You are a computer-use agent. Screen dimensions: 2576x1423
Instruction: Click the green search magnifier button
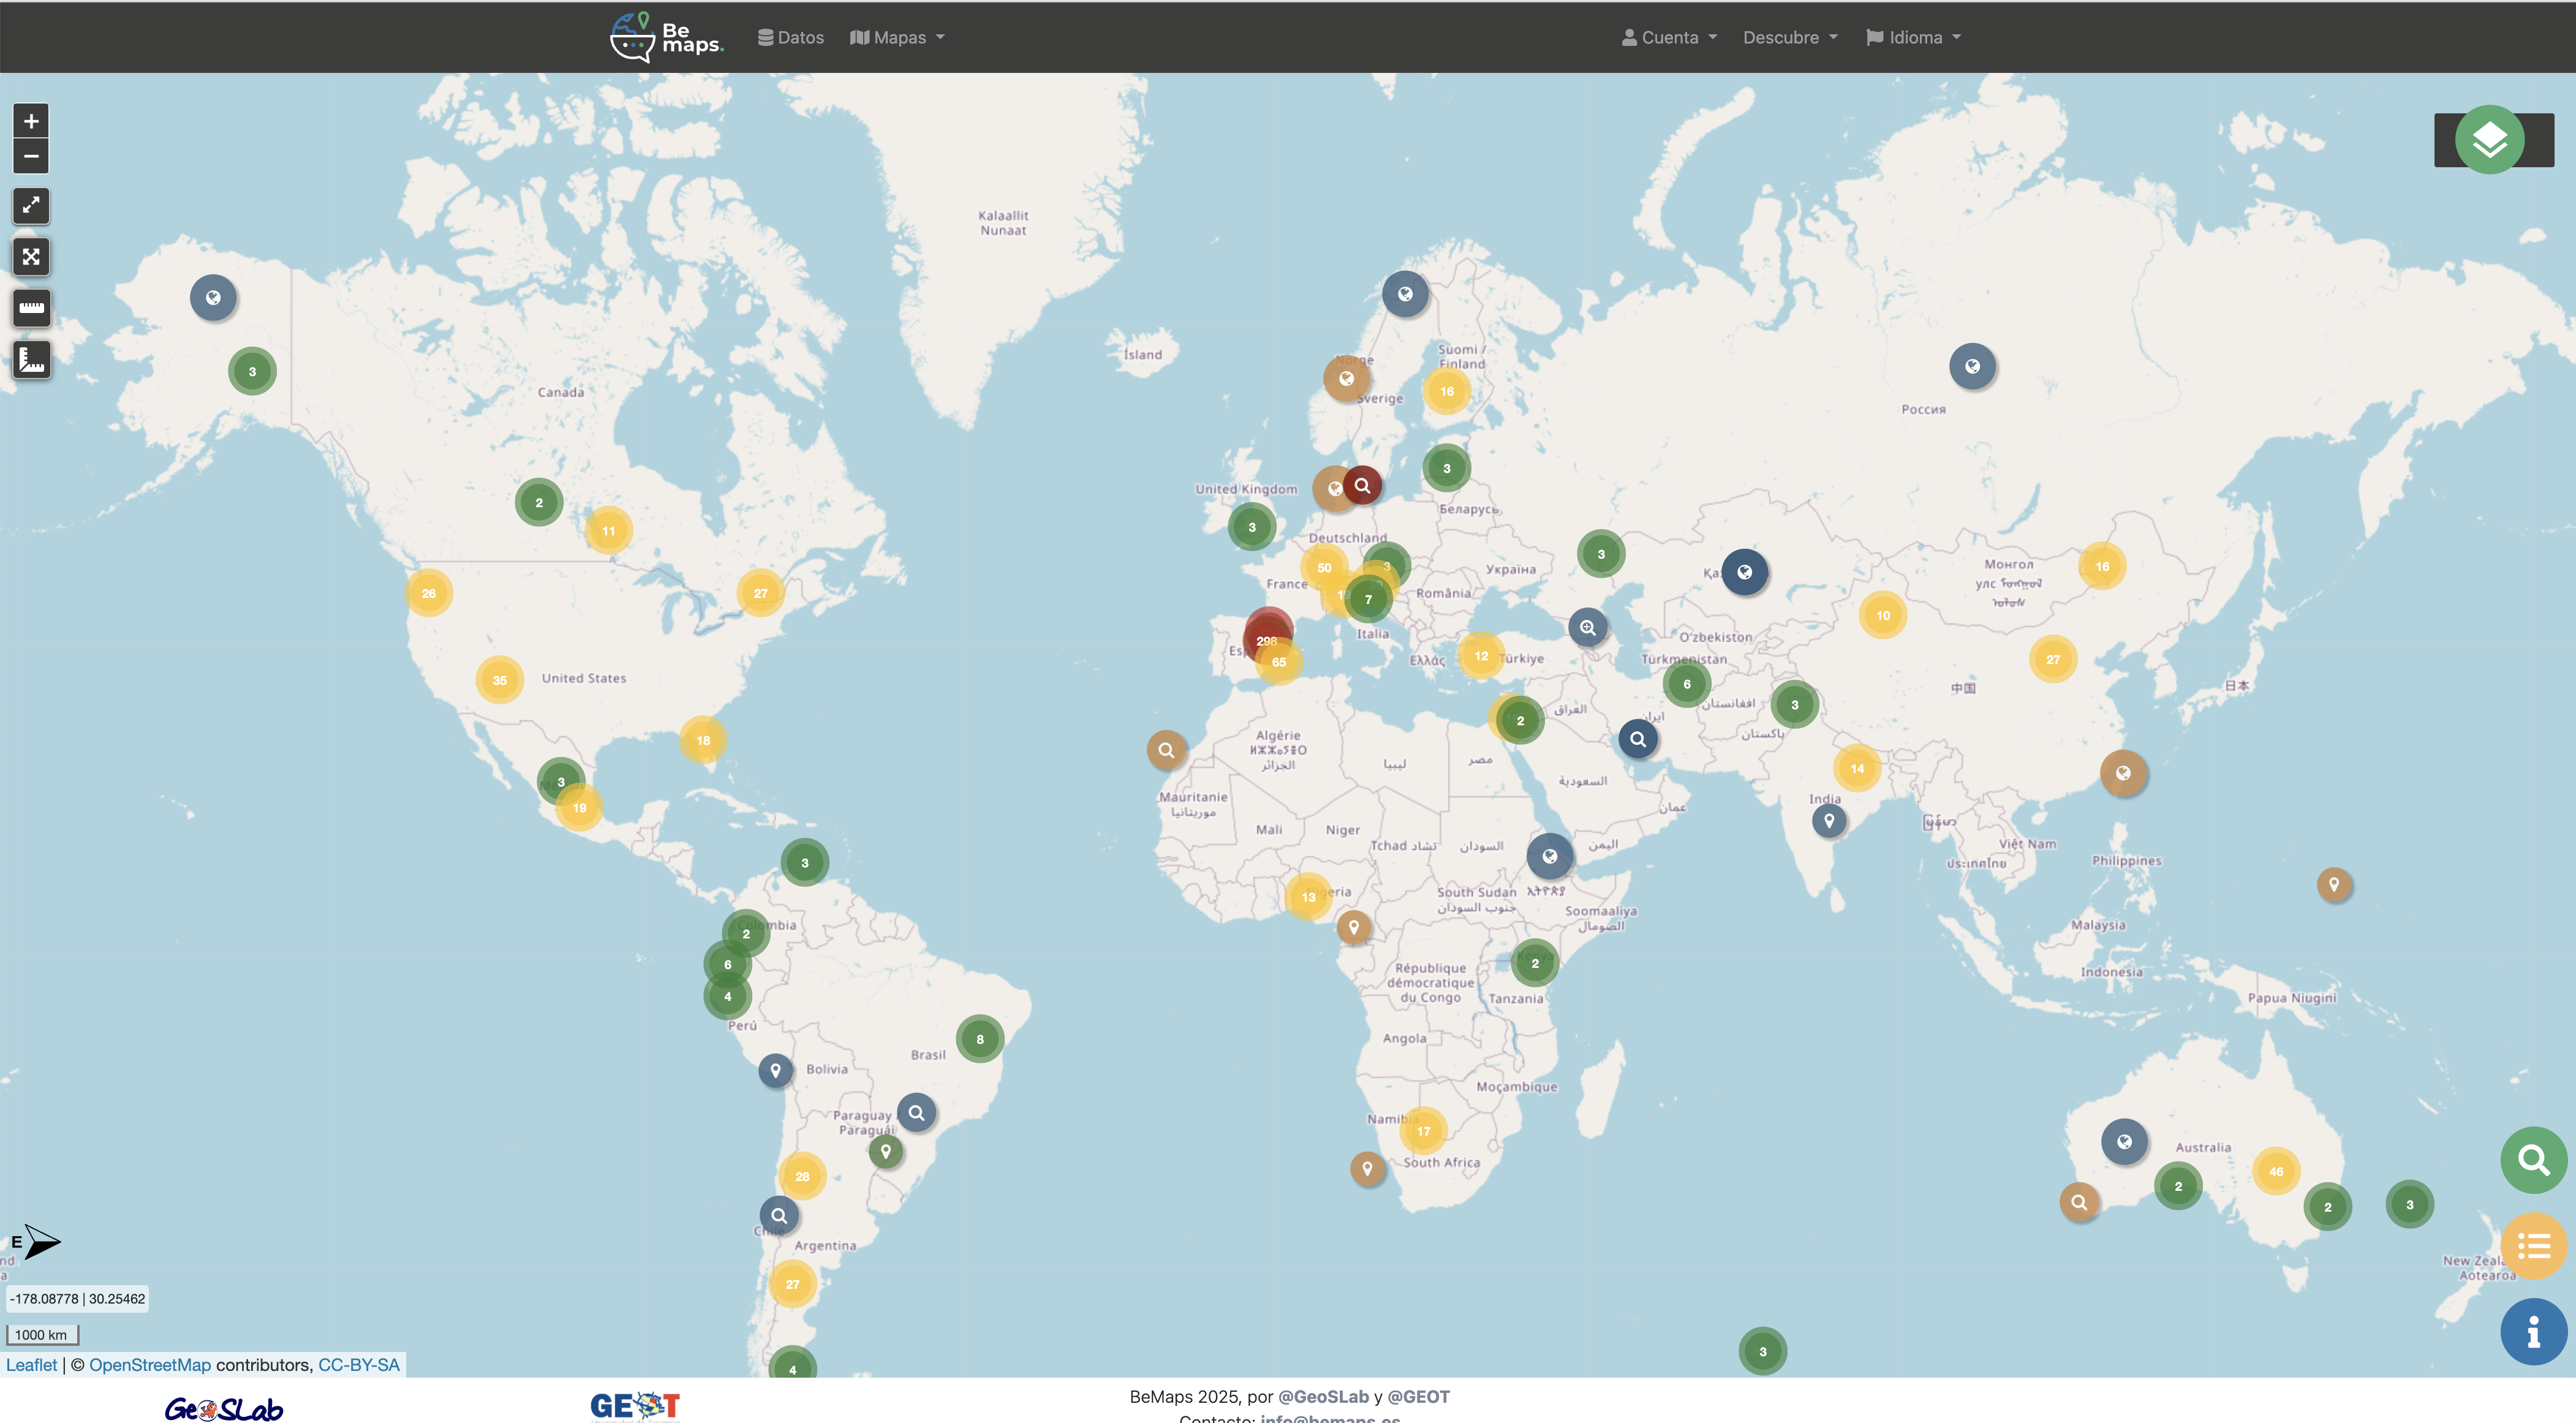coord(2533,1160)
